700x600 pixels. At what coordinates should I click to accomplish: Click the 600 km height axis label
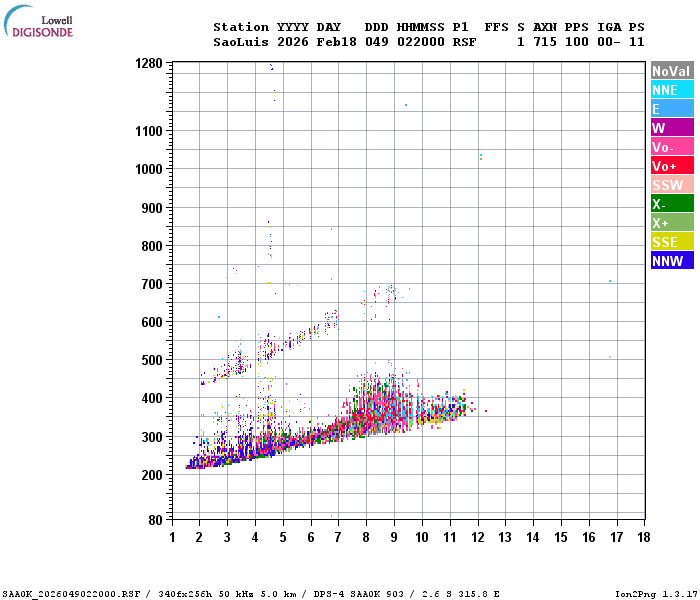pos(152,322)
